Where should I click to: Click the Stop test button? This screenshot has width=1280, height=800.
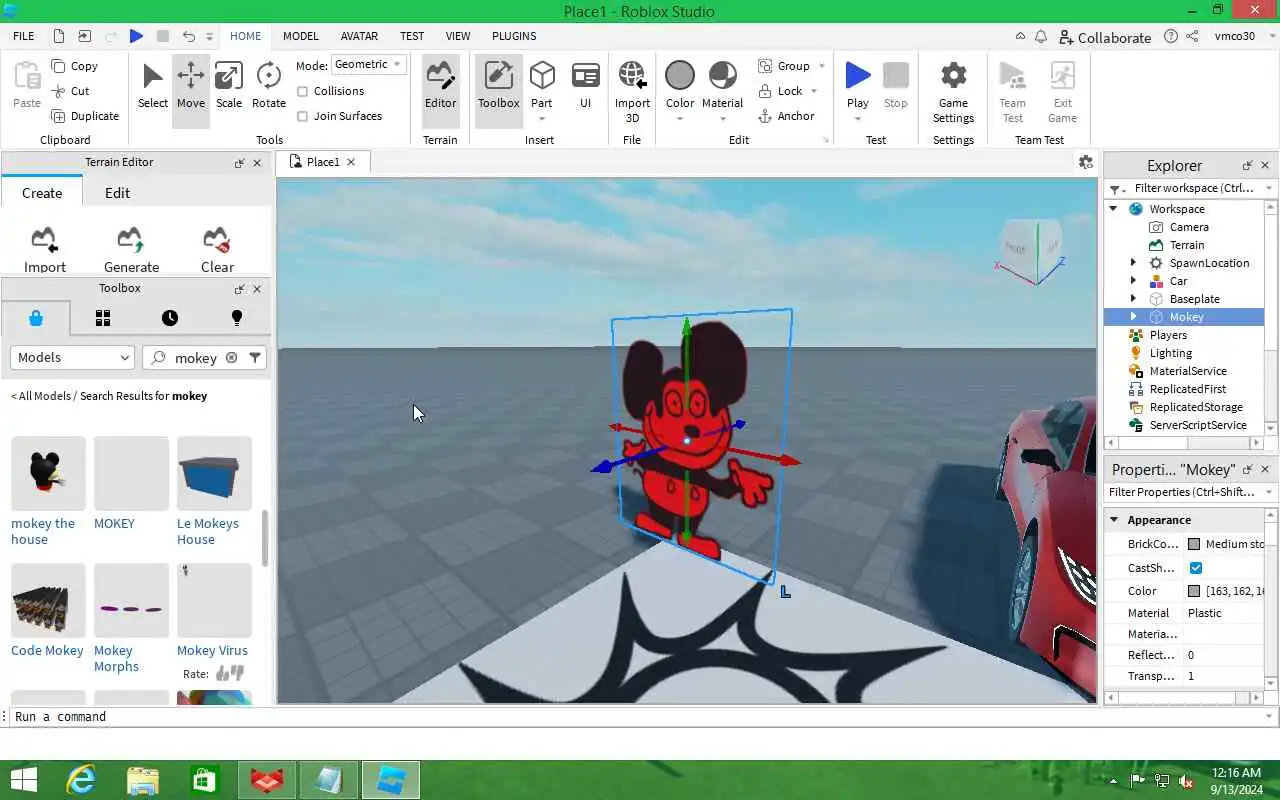(x=895, y=86)
